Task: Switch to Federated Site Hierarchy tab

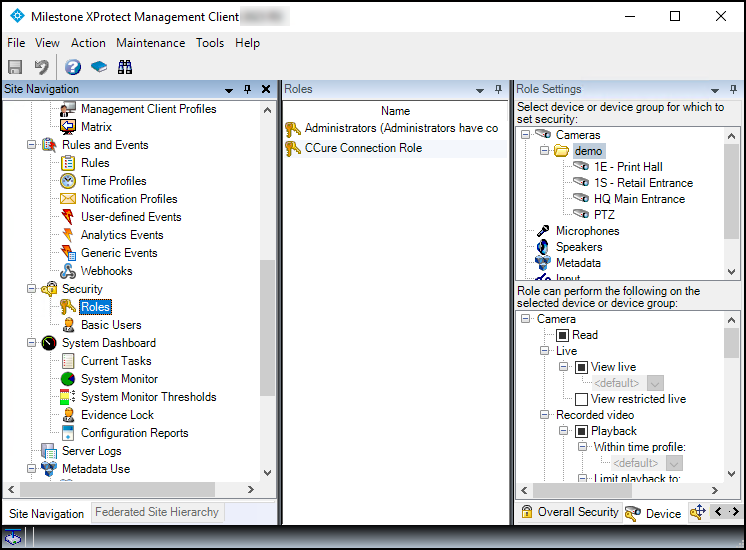Action: click(157, 512)
